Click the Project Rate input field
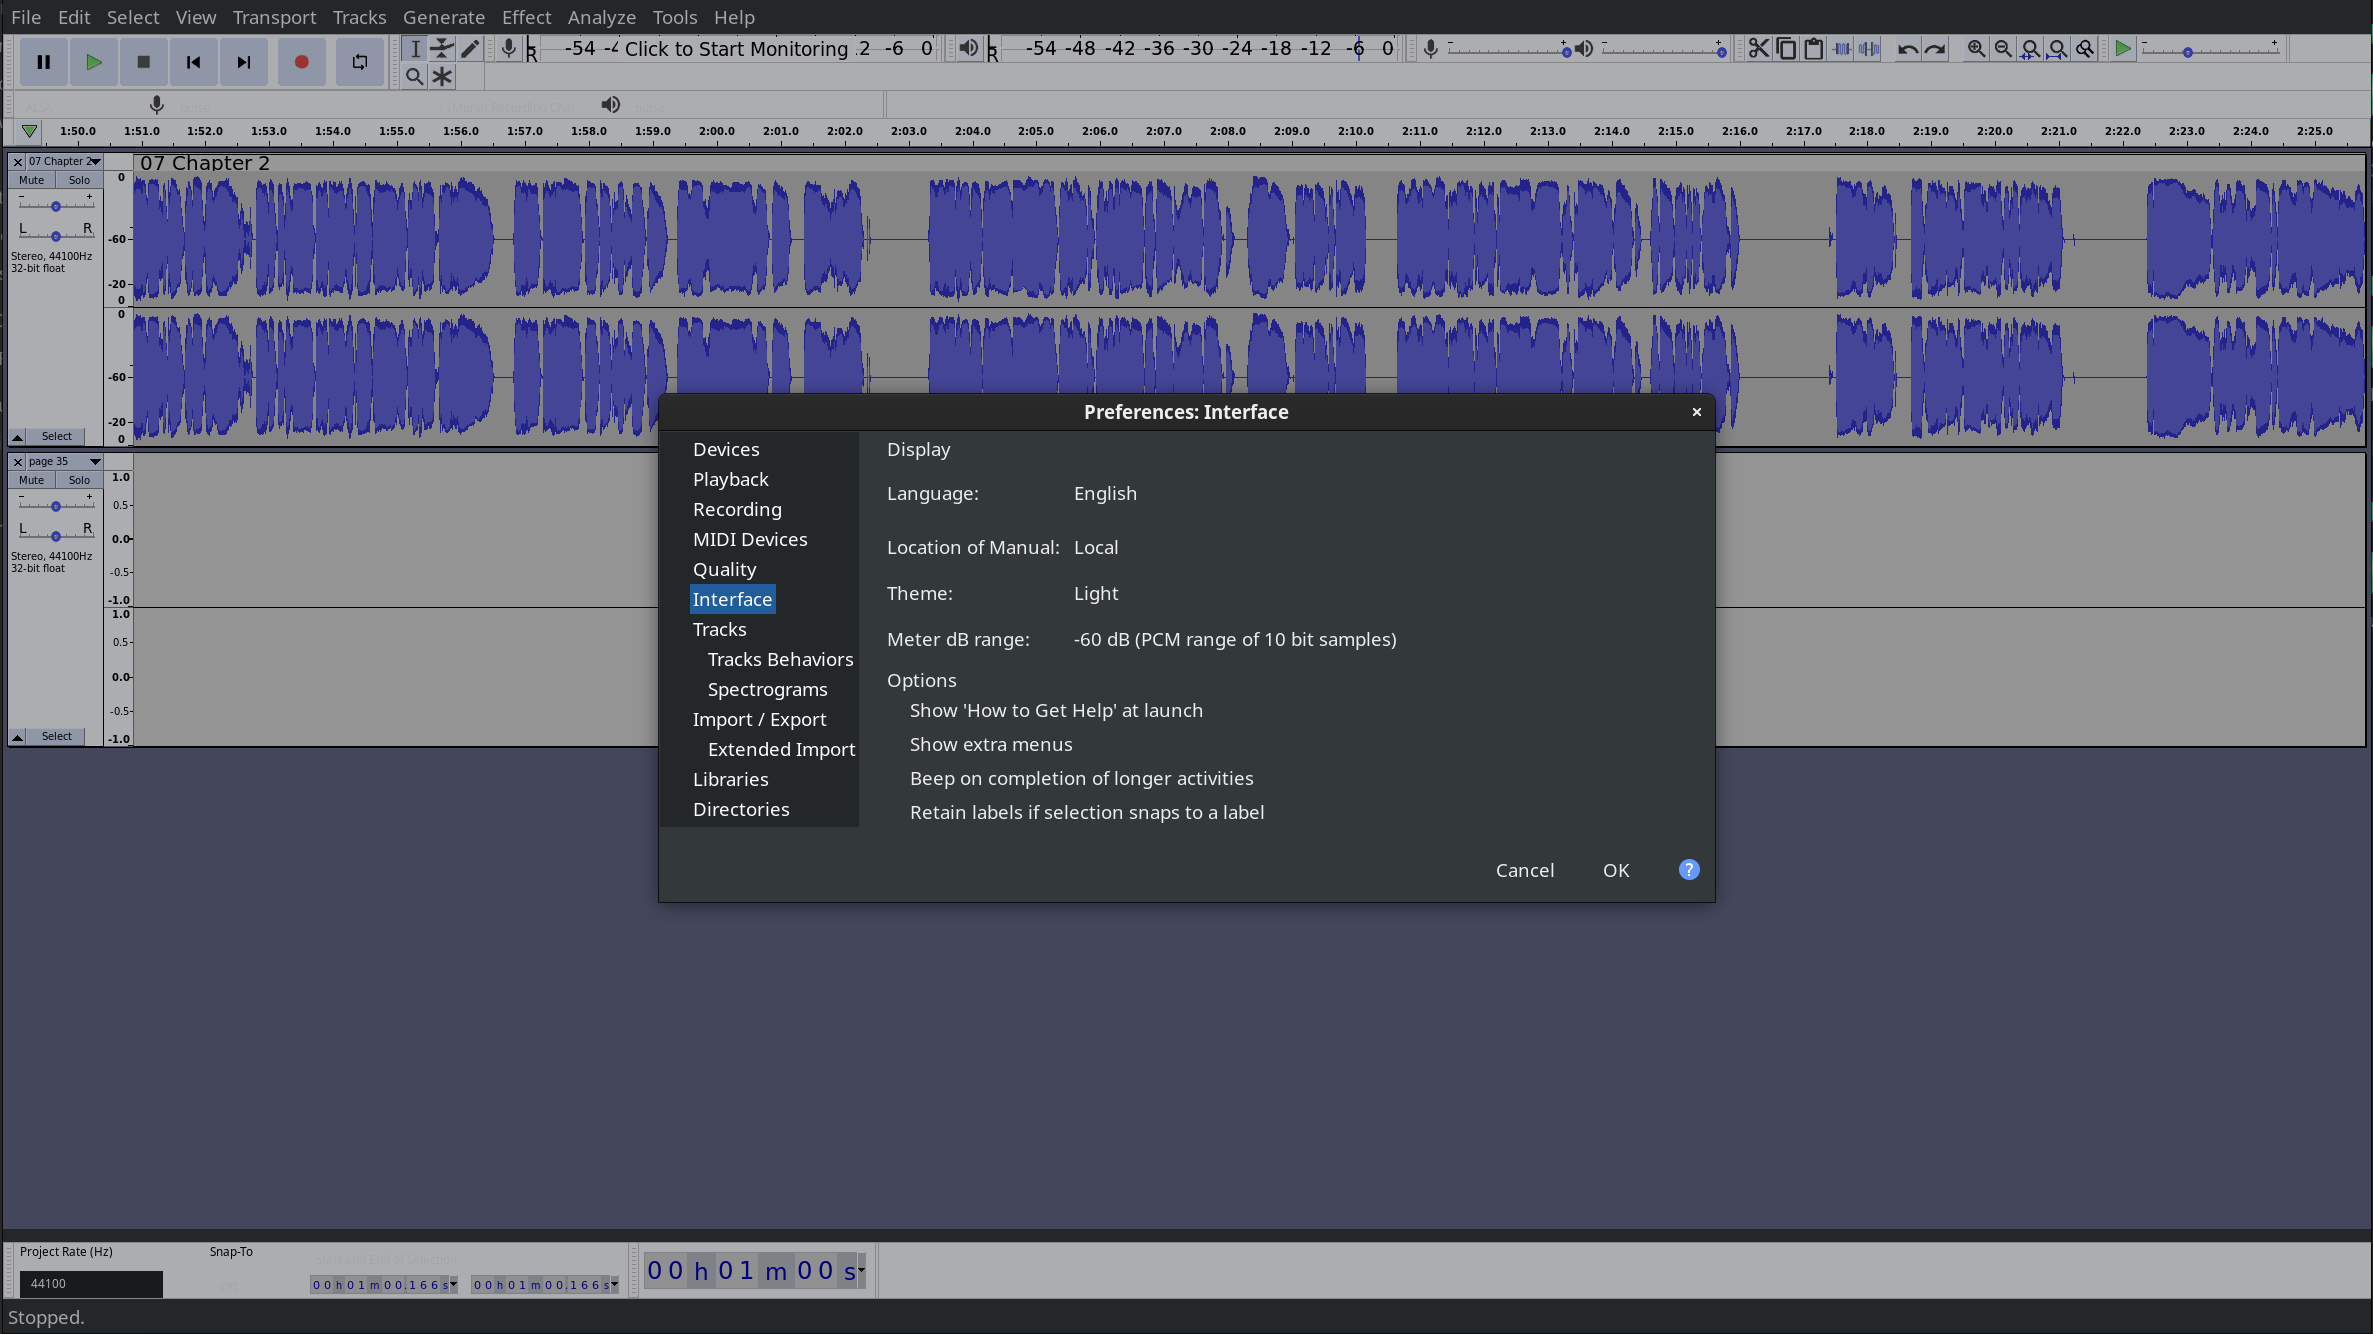 pos(90,1284)
